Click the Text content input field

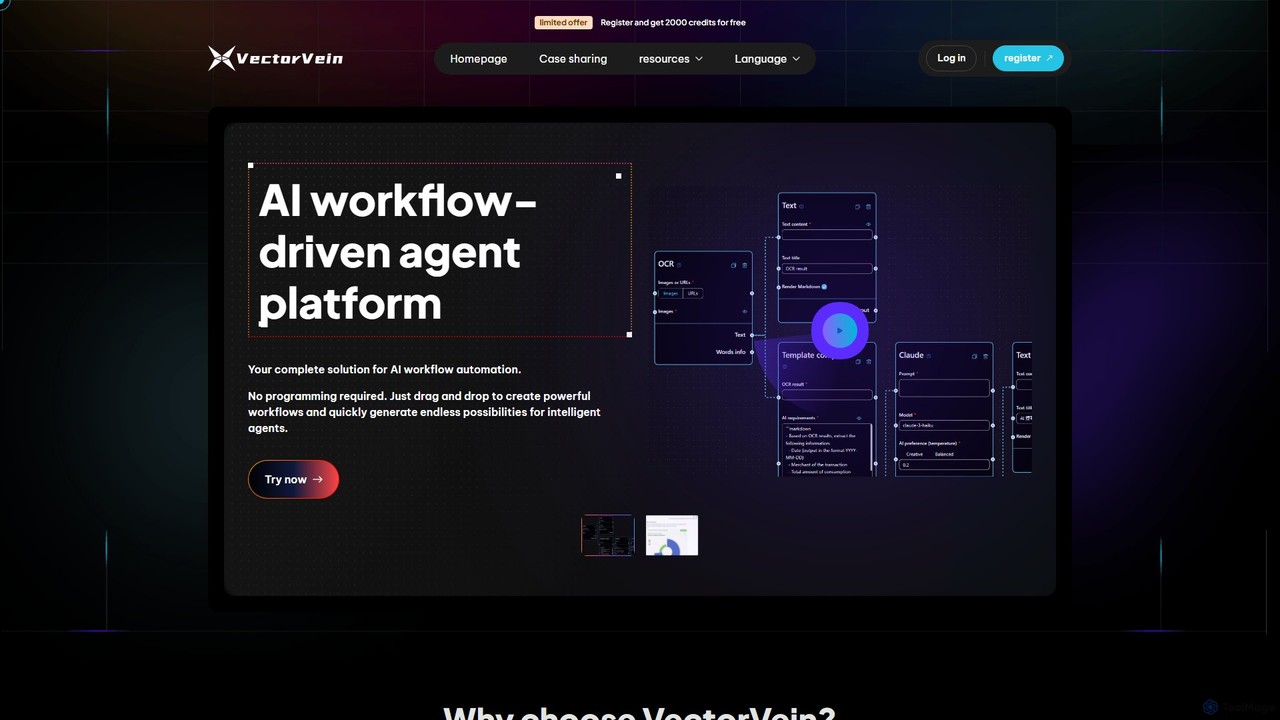point(827,235)
